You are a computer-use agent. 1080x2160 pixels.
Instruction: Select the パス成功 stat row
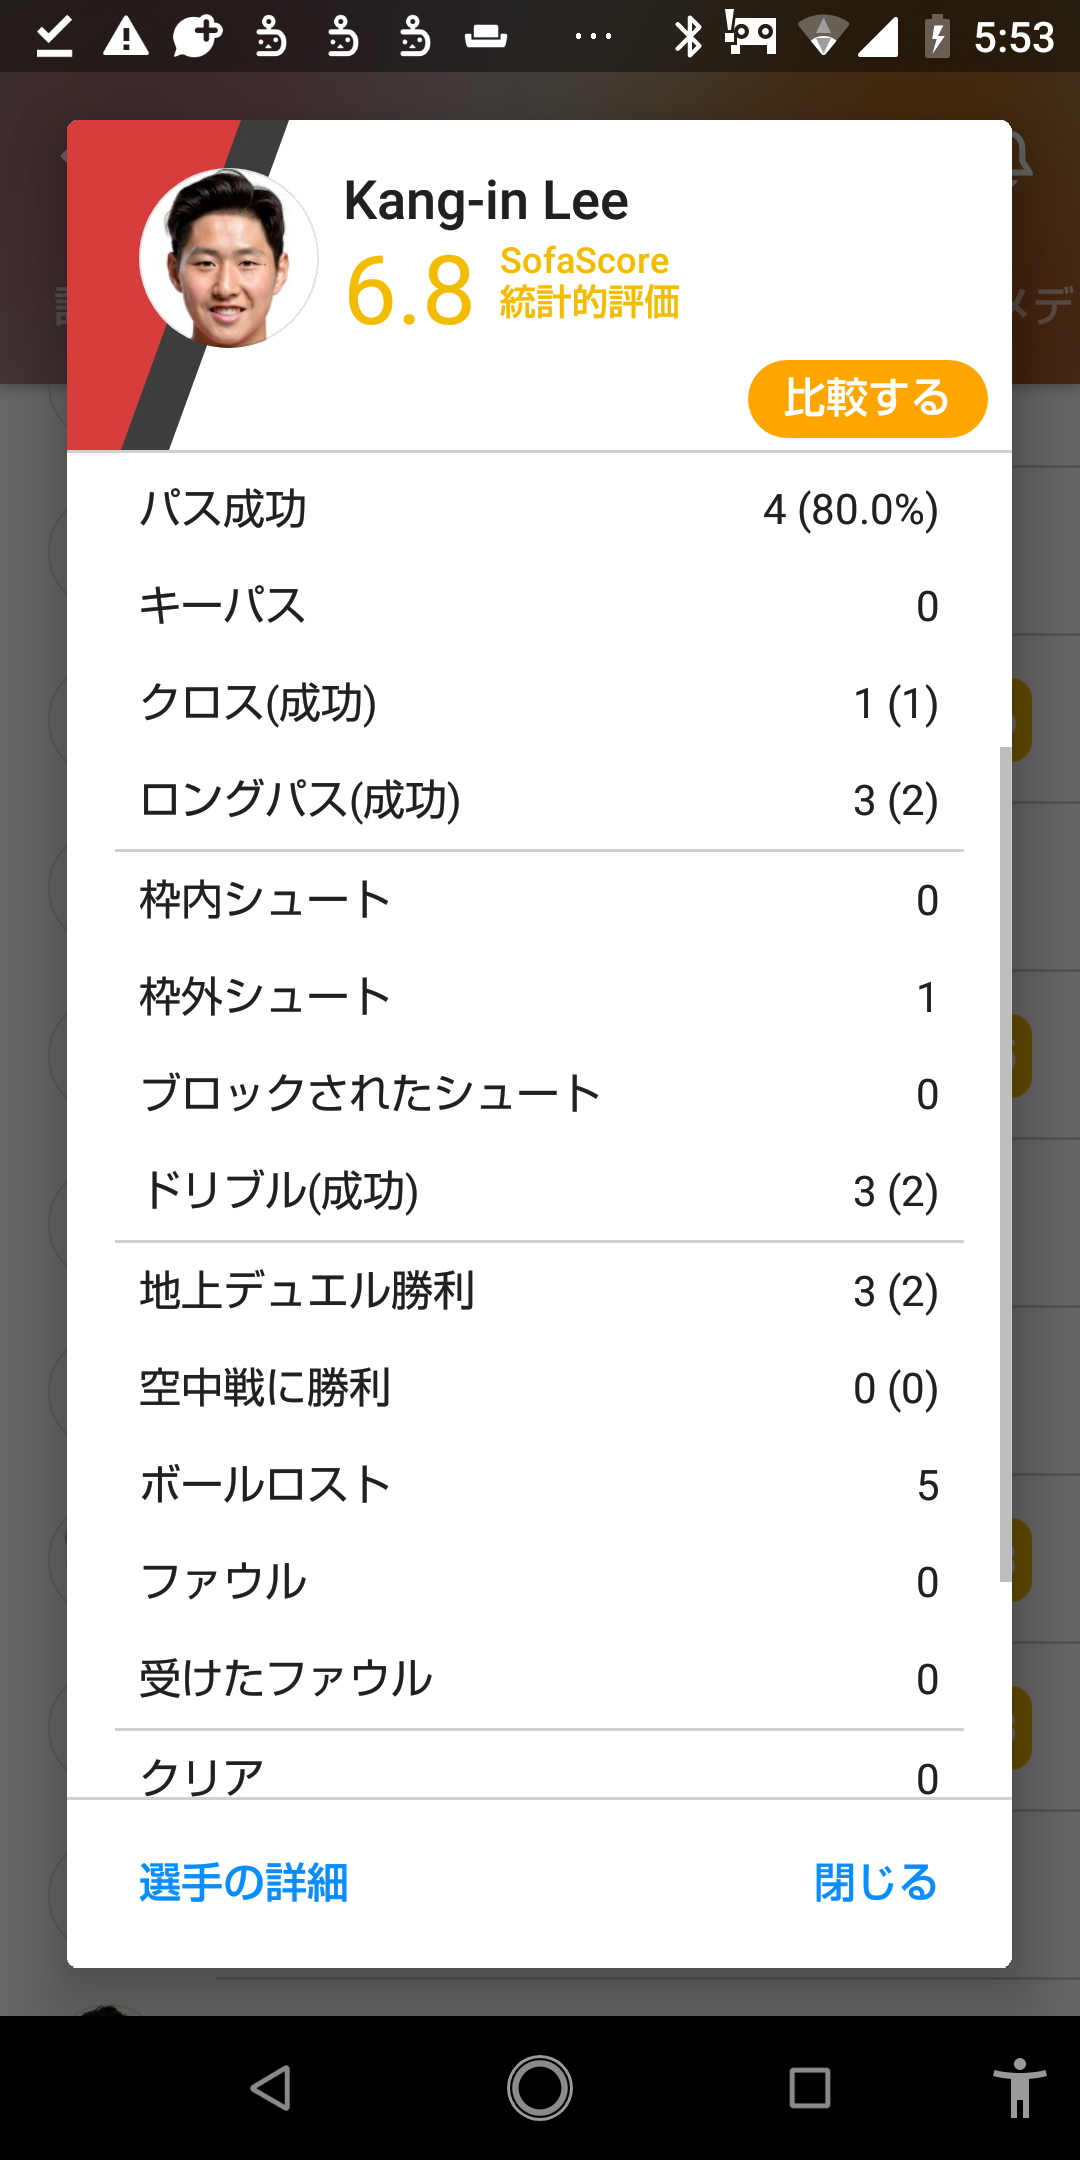tap(539, 509)
